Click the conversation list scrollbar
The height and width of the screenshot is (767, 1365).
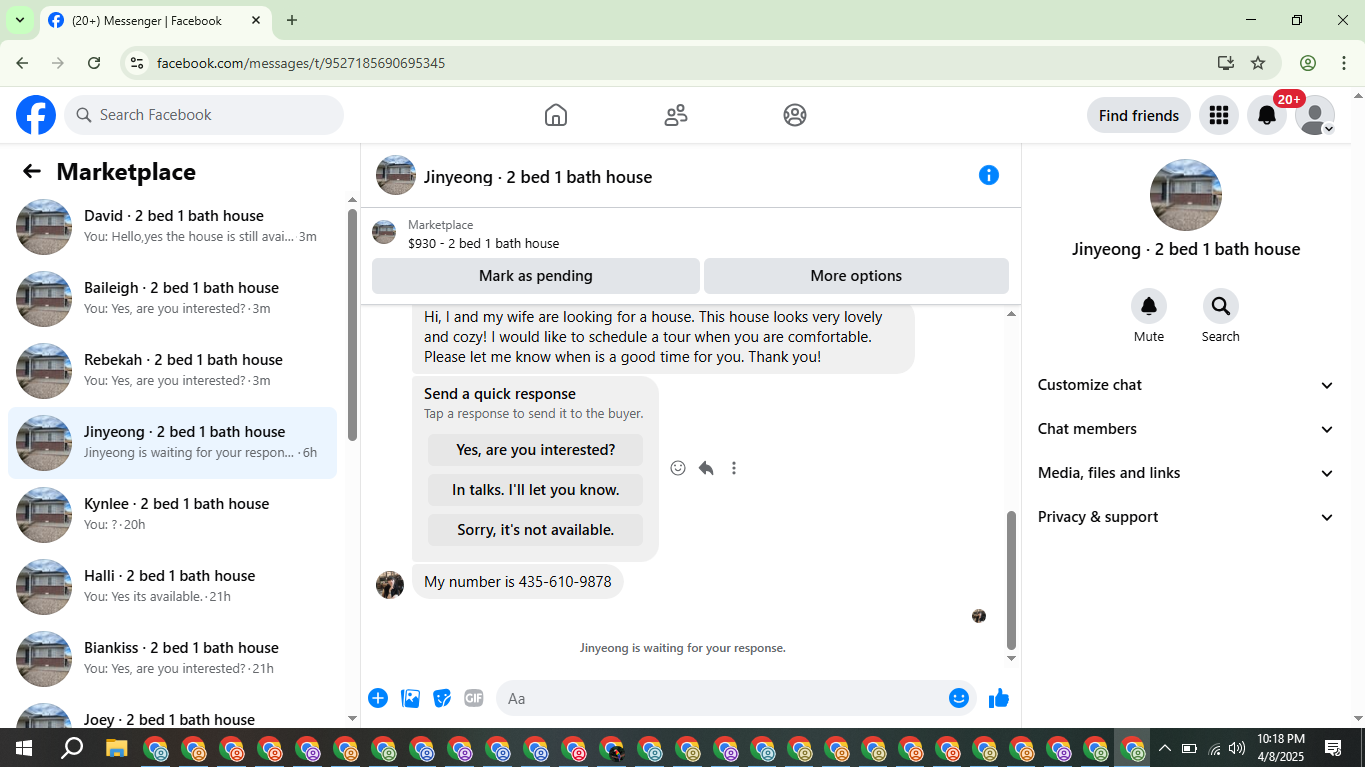pos(352,325)
